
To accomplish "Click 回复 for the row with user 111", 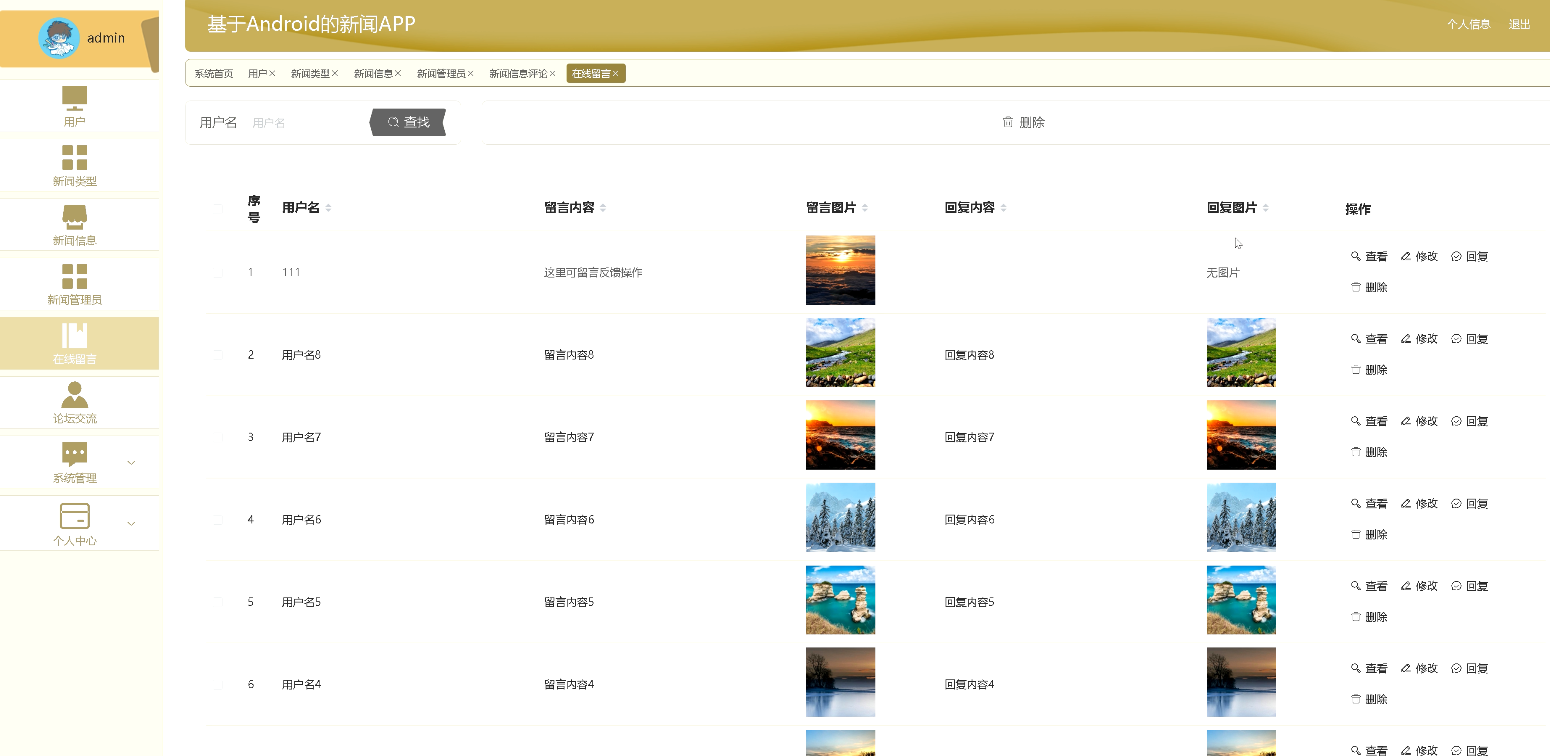I will point(1469,256).
